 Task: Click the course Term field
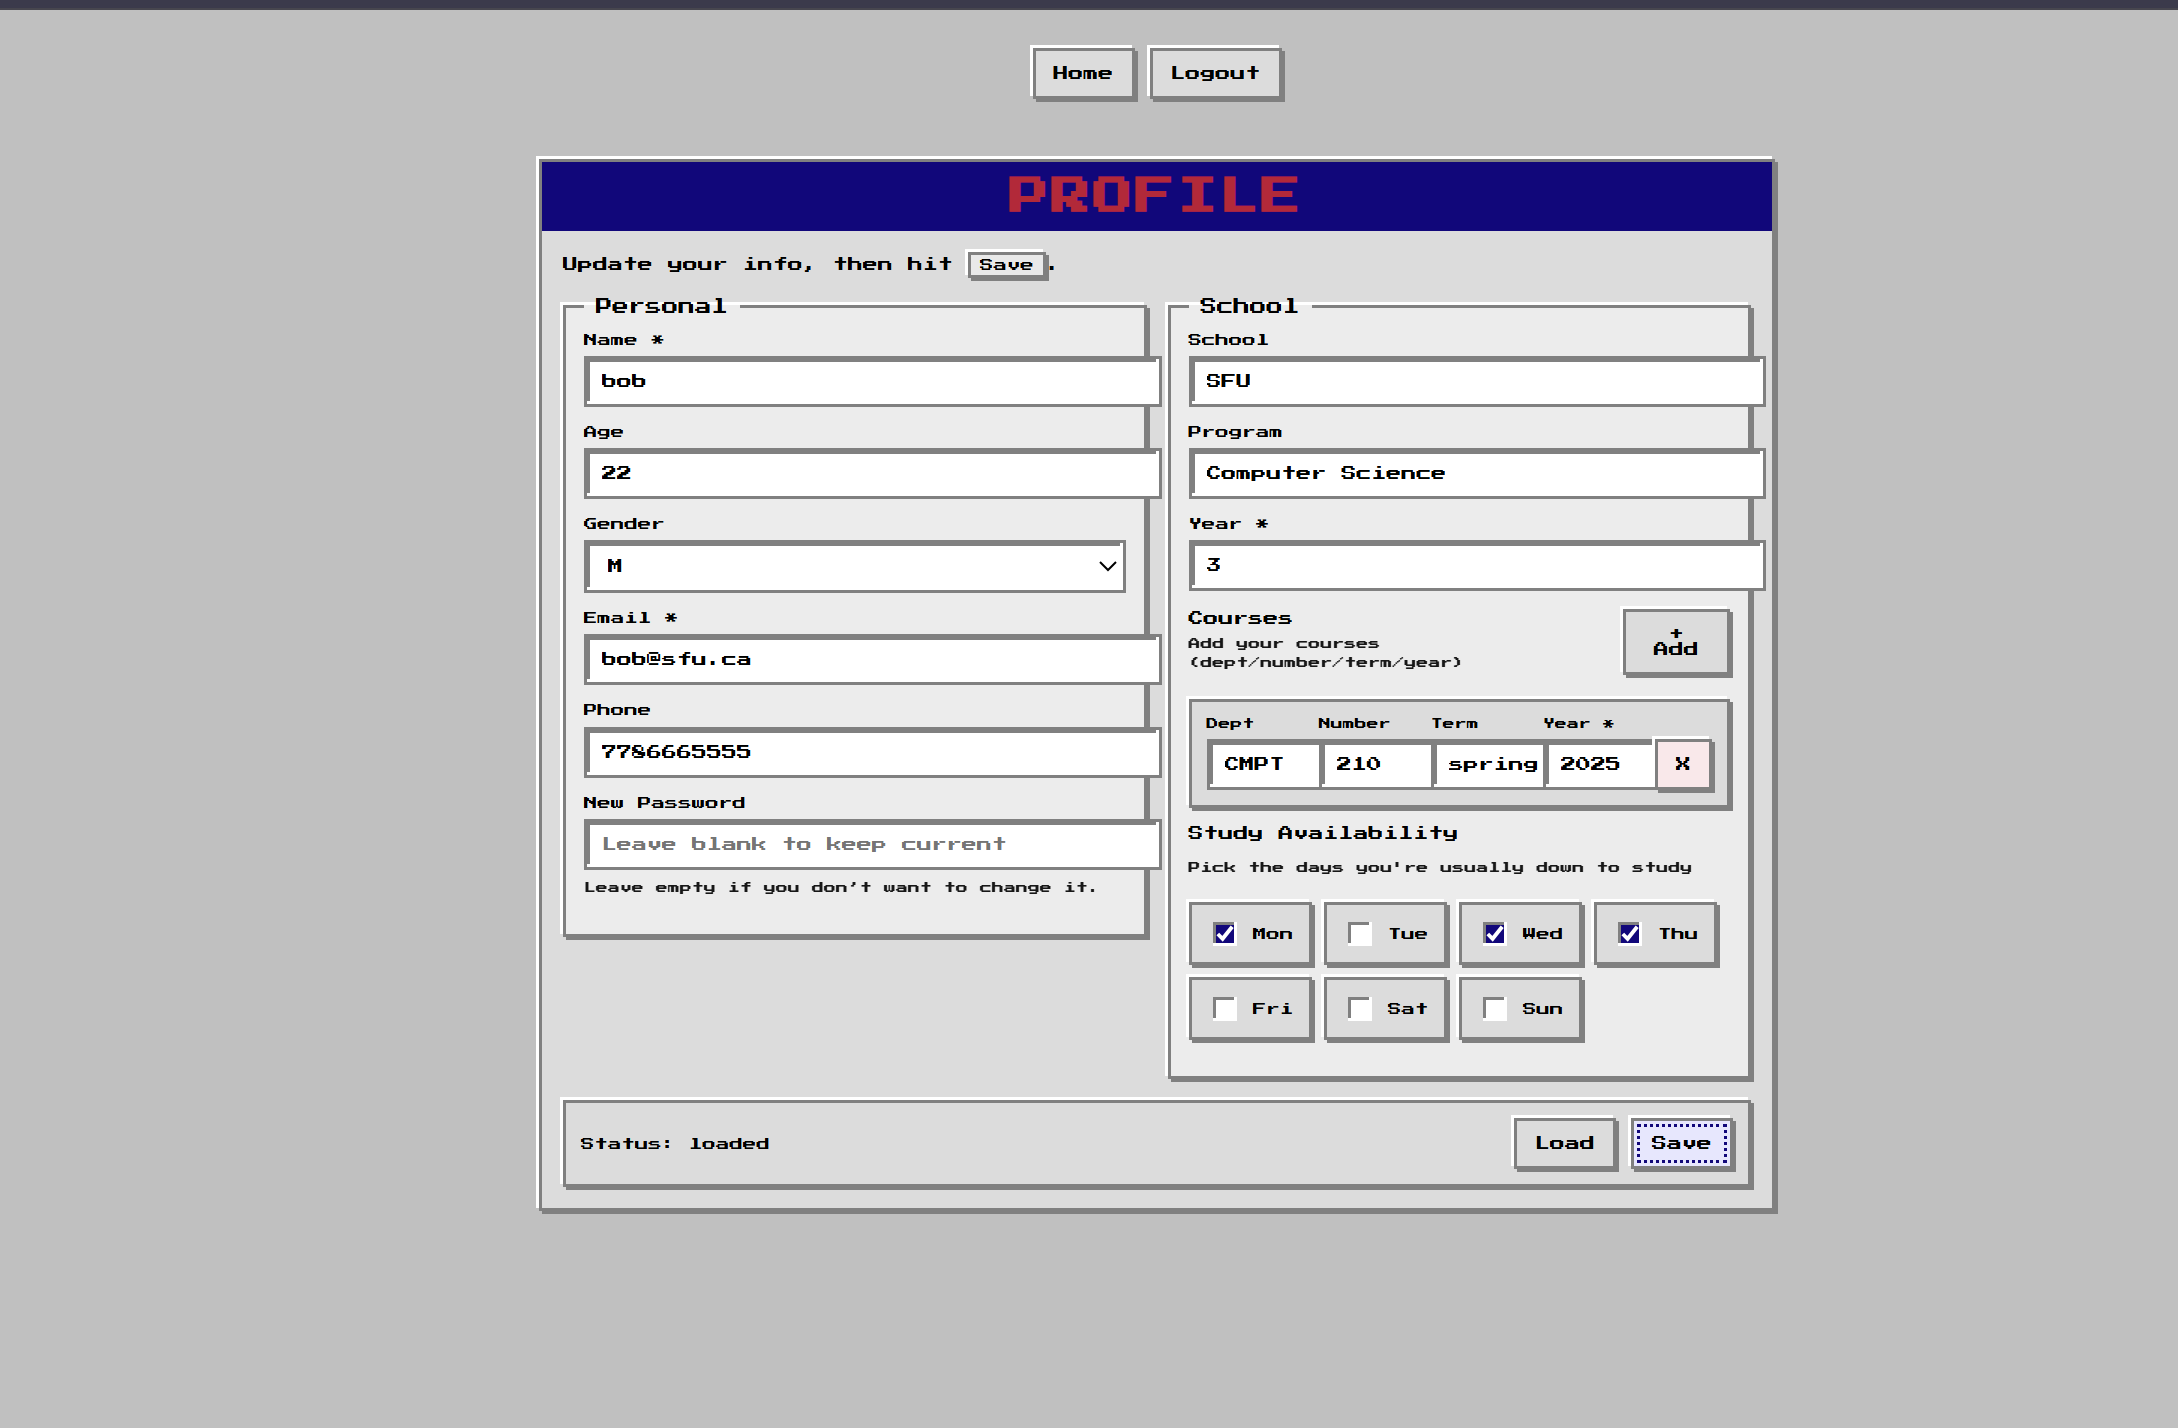coord(1490,765)
